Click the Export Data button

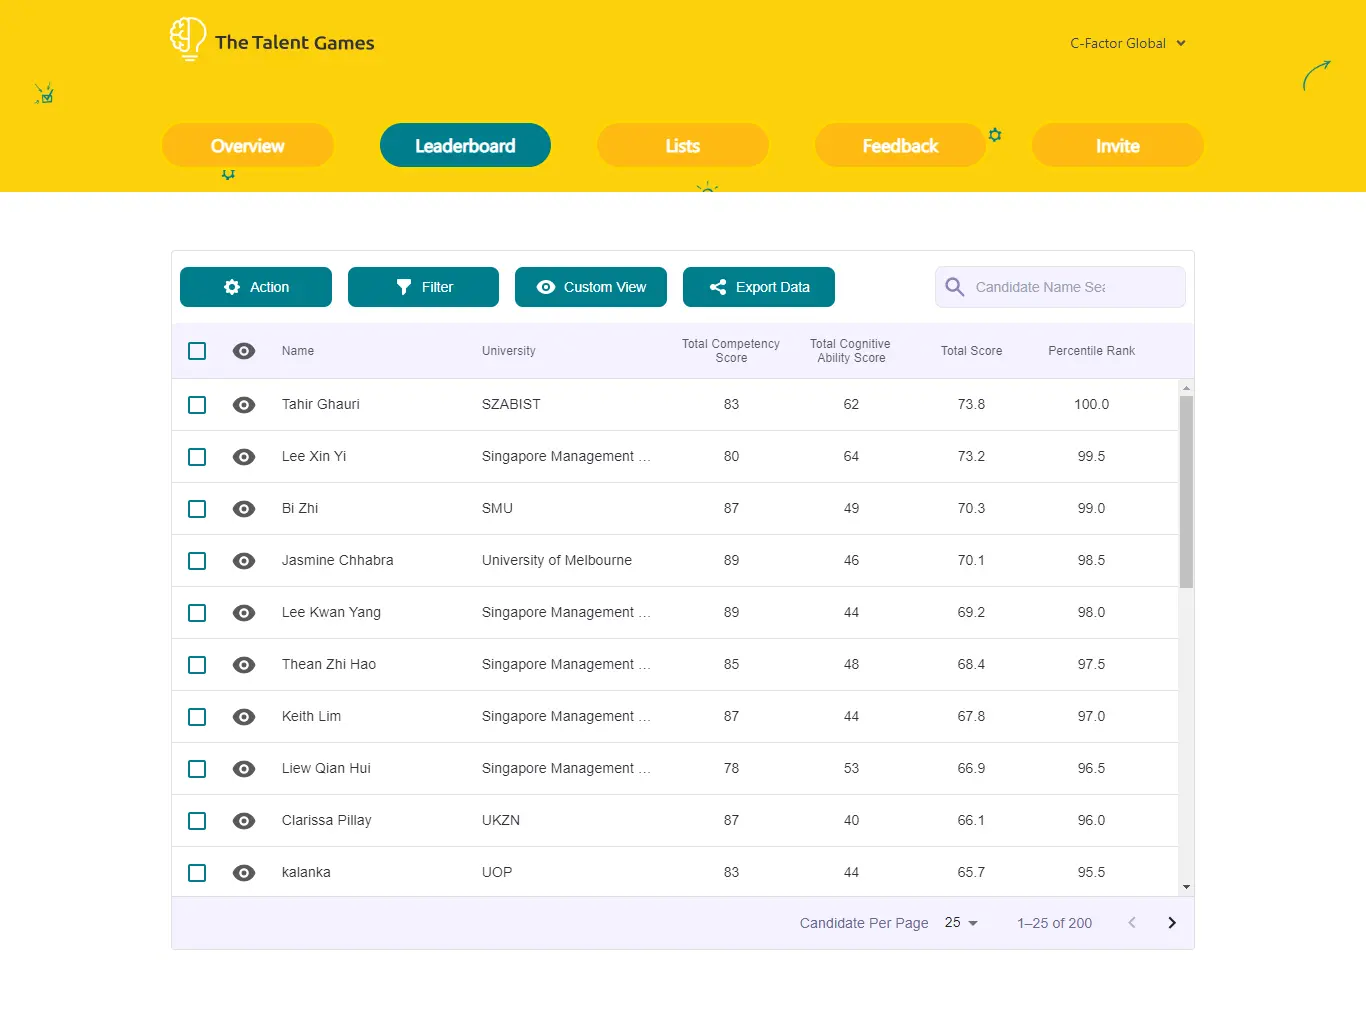tap(759, 287)
